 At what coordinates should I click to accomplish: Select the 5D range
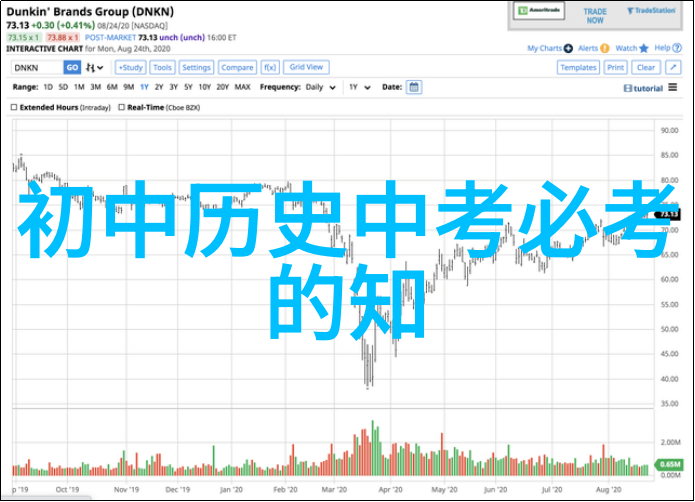point(63,87)
